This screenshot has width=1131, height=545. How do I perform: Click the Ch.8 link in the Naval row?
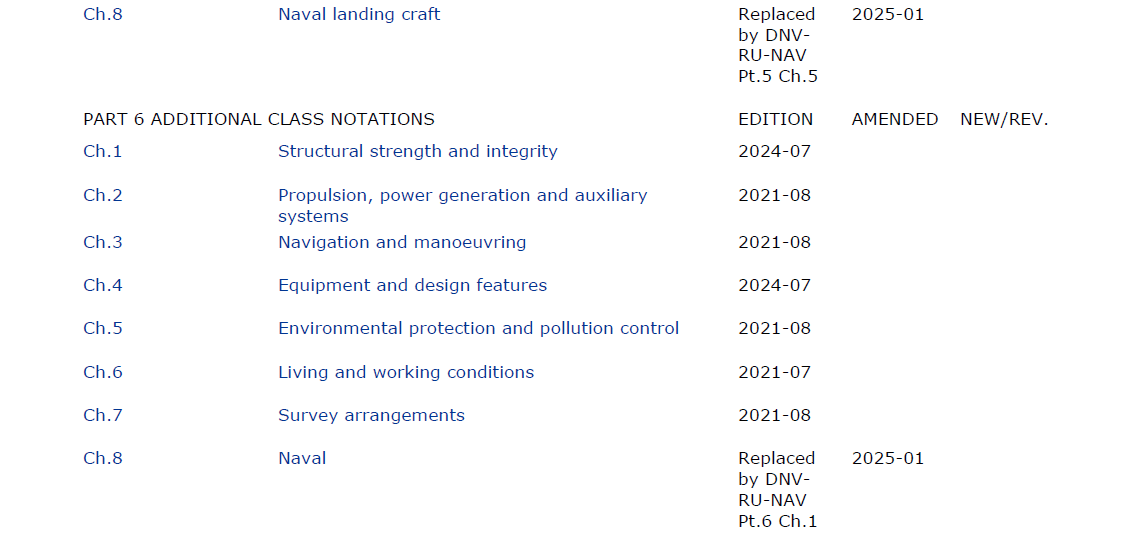102,459
